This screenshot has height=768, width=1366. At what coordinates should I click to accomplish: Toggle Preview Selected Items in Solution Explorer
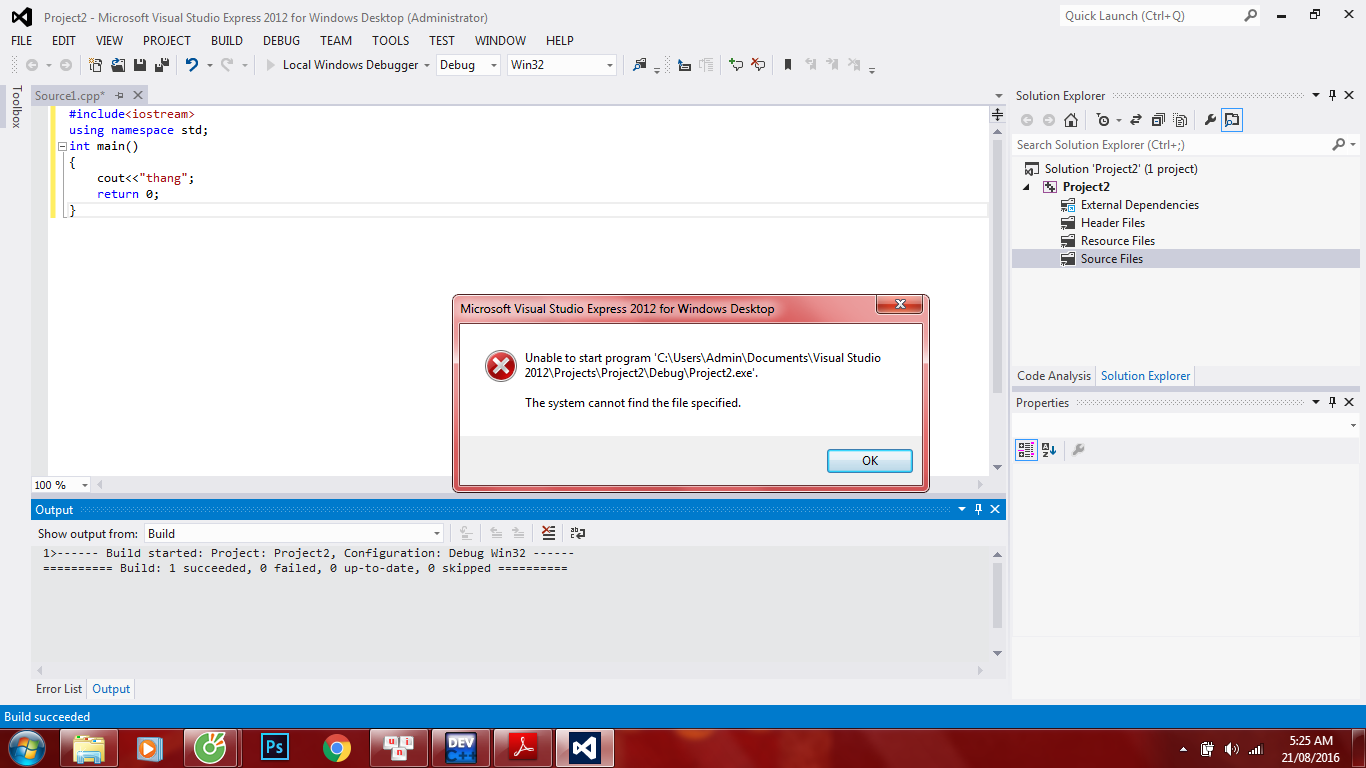click(1232, 120)
